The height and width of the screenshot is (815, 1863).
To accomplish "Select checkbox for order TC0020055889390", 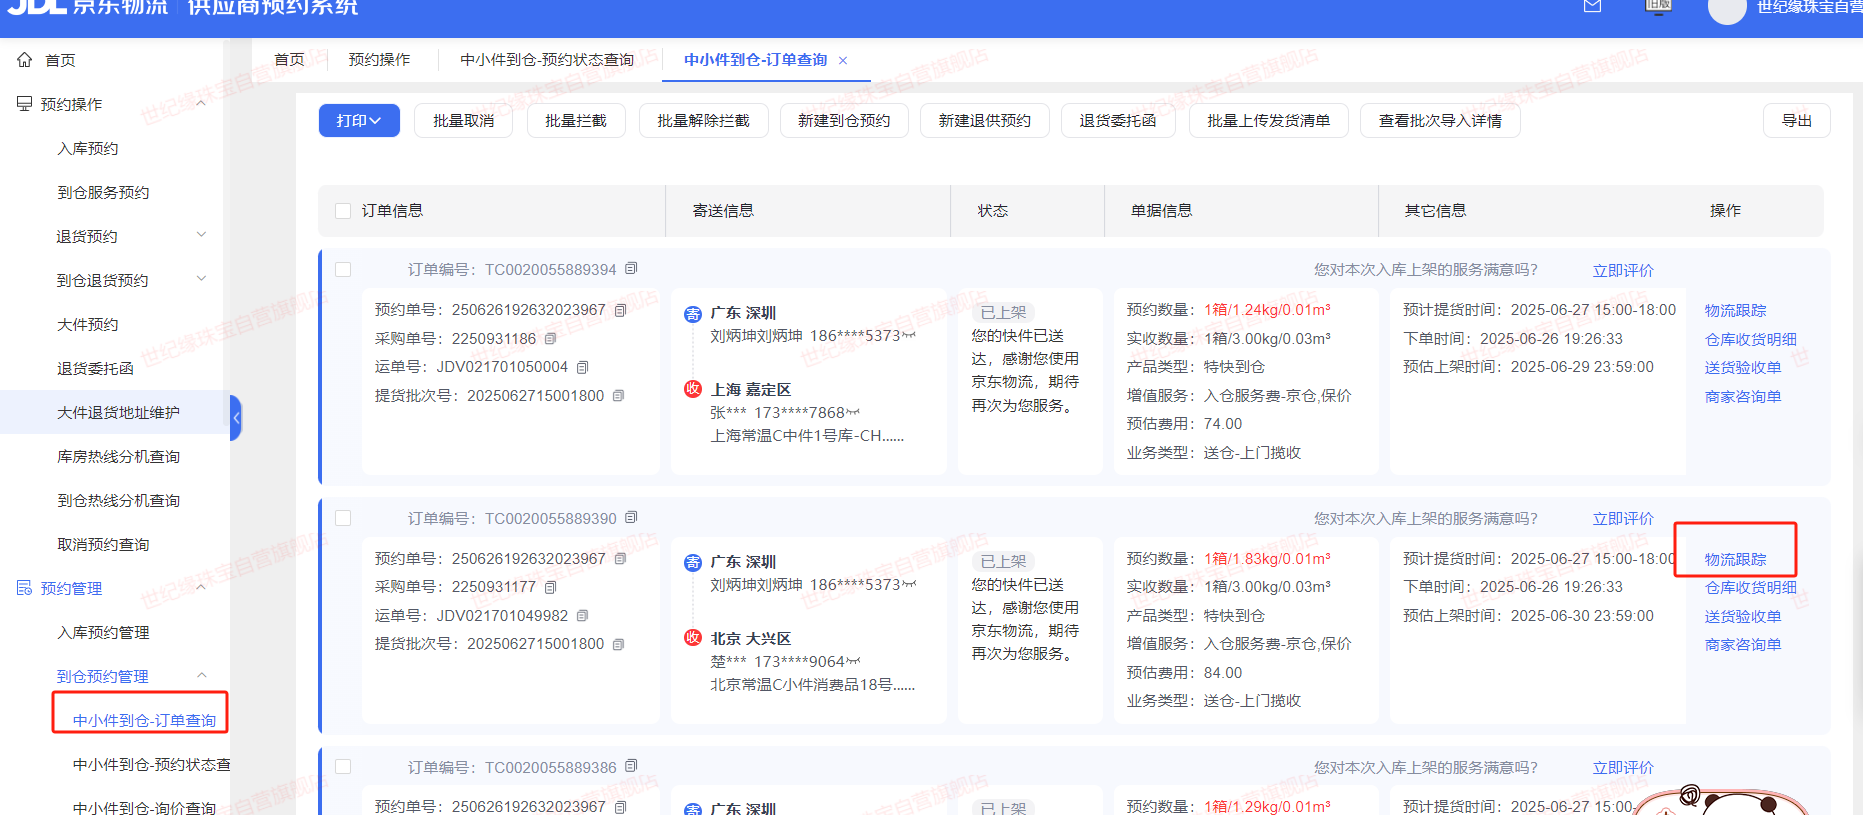I will (x=343, y=518).
